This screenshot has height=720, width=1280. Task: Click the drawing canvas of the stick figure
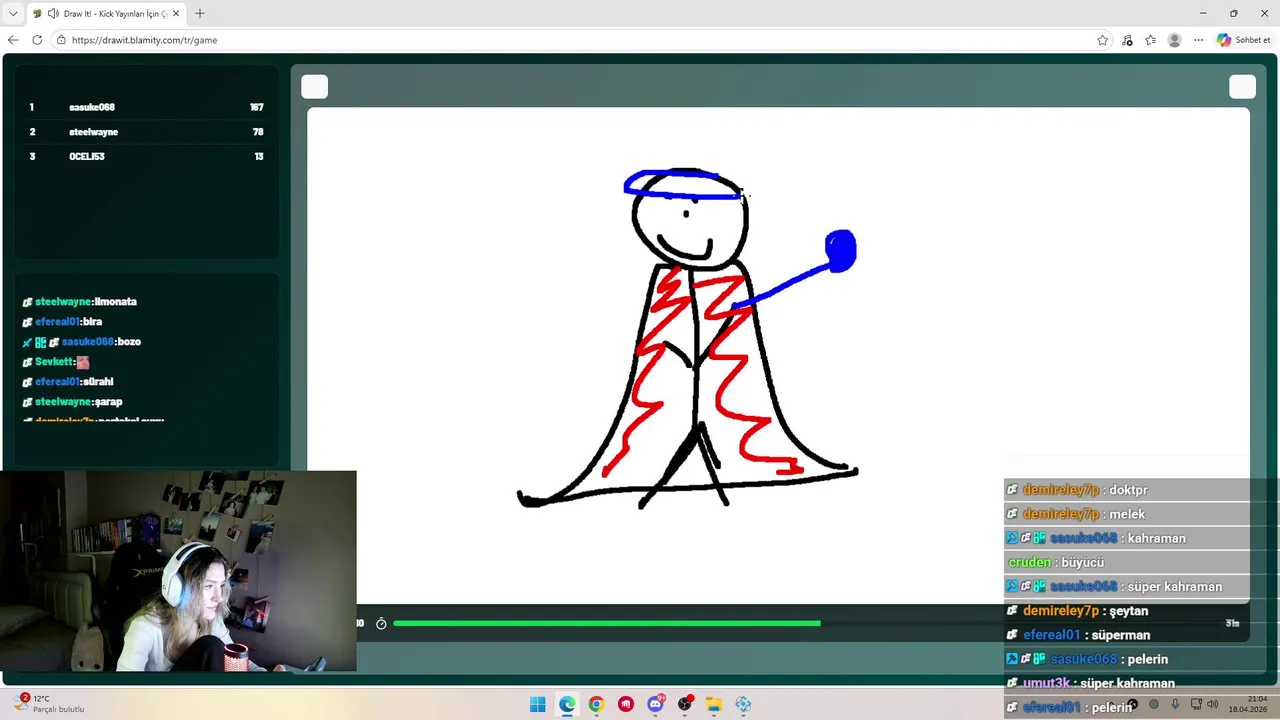[x=778, y=355]
